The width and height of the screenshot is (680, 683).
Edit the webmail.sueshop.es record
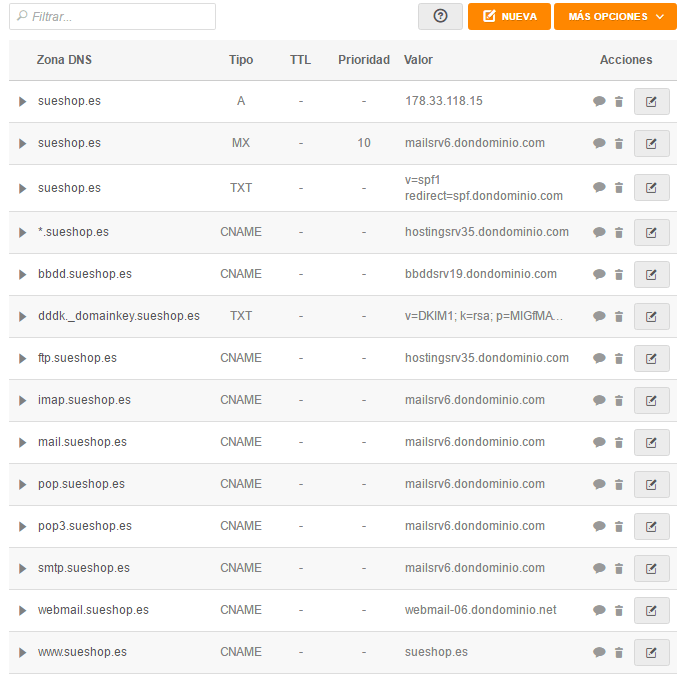pos(651,611)
